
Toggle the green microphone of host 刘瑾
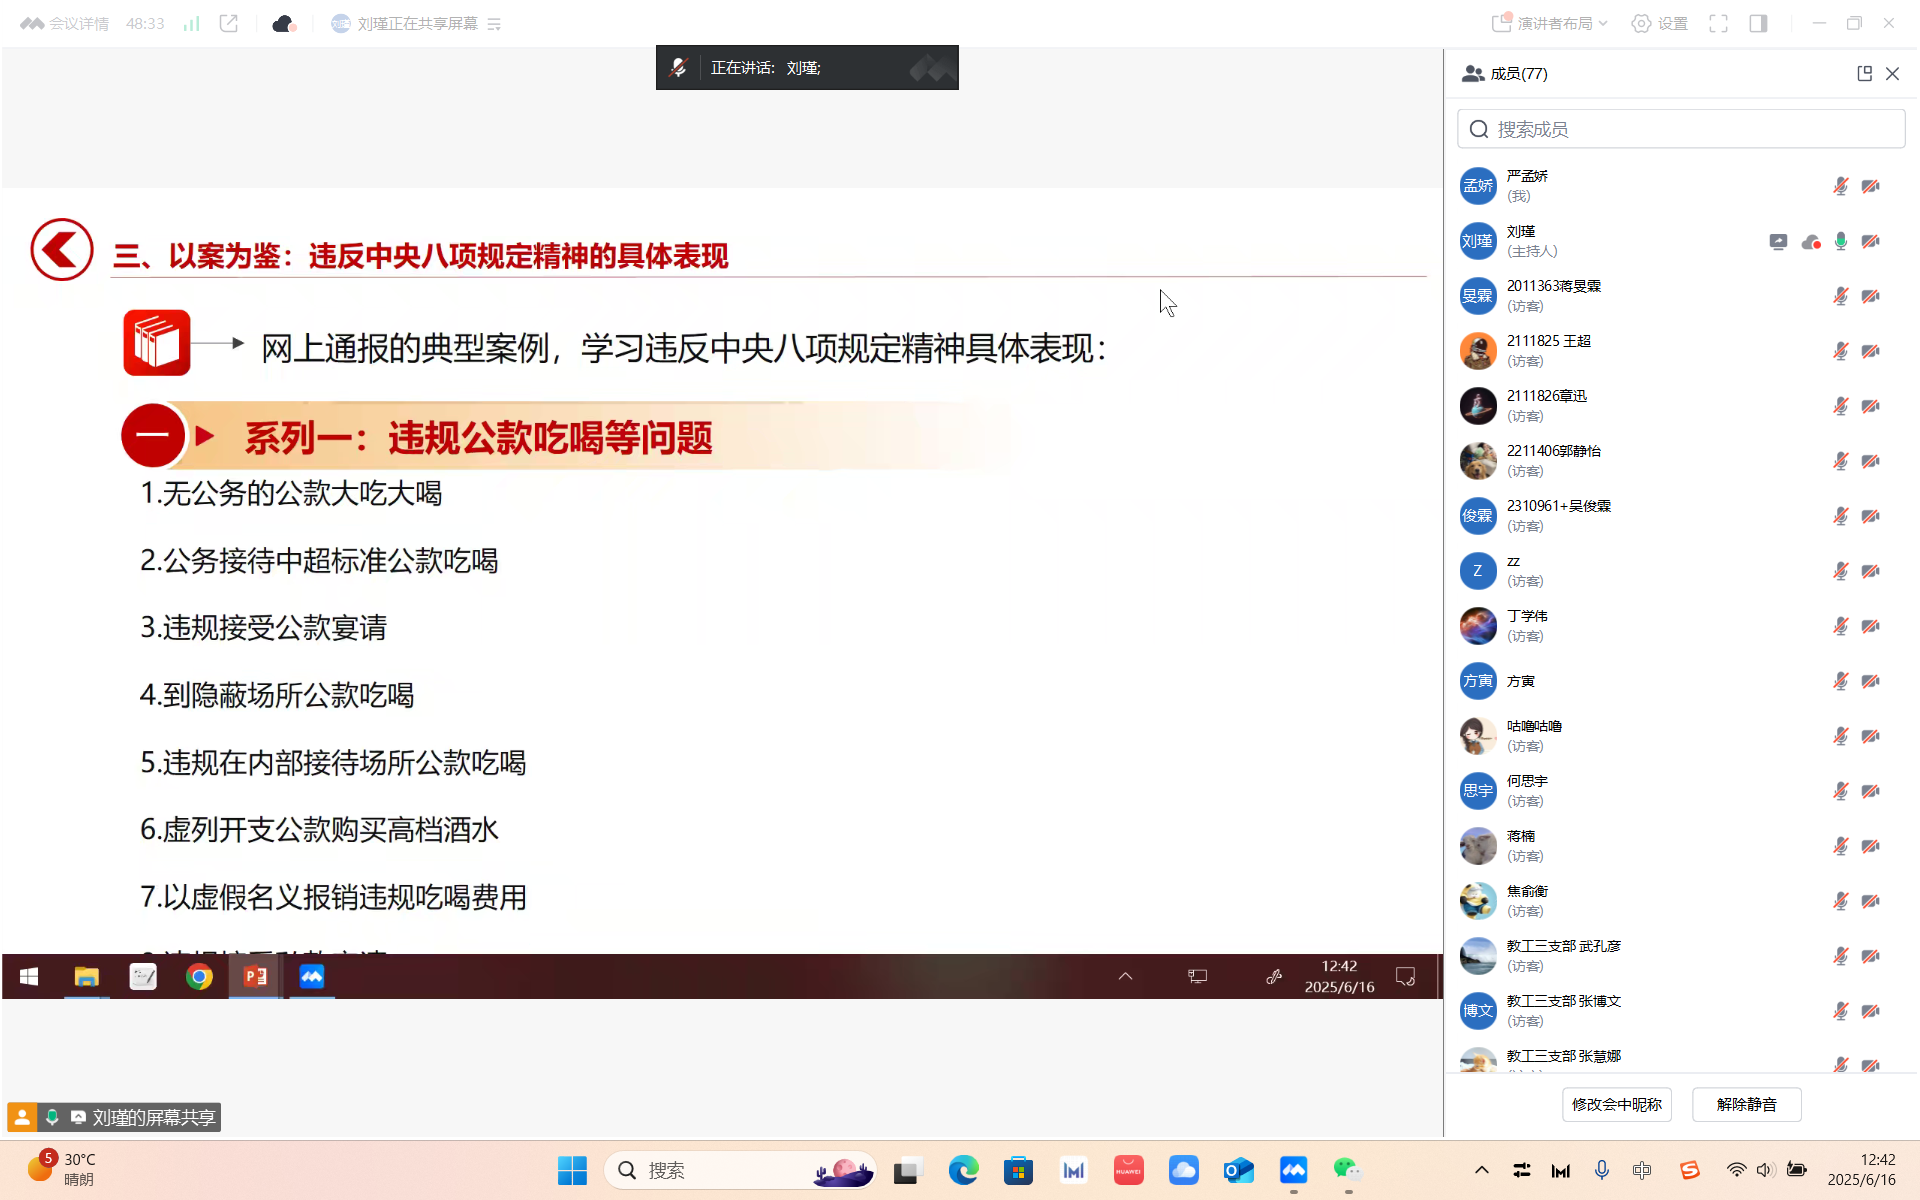[1840, 241]
